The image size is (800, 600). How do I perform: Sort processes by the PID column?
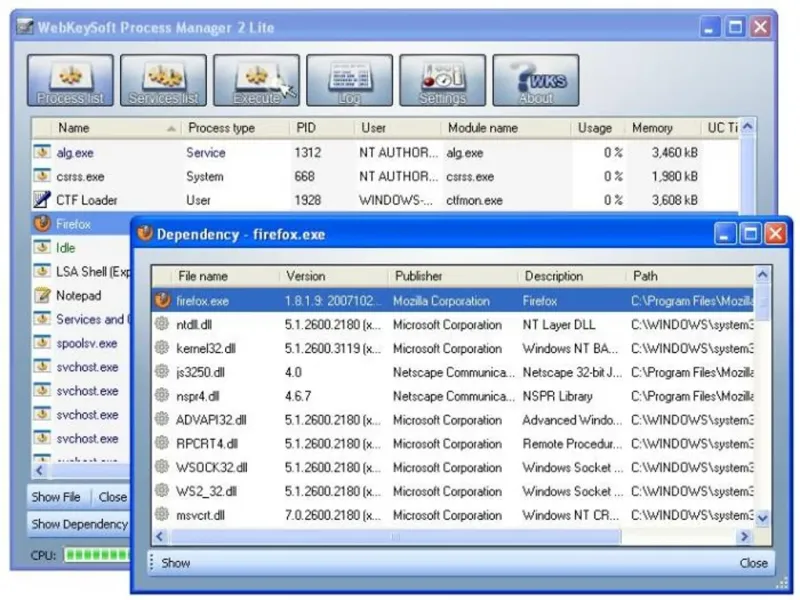click(321, 128)
